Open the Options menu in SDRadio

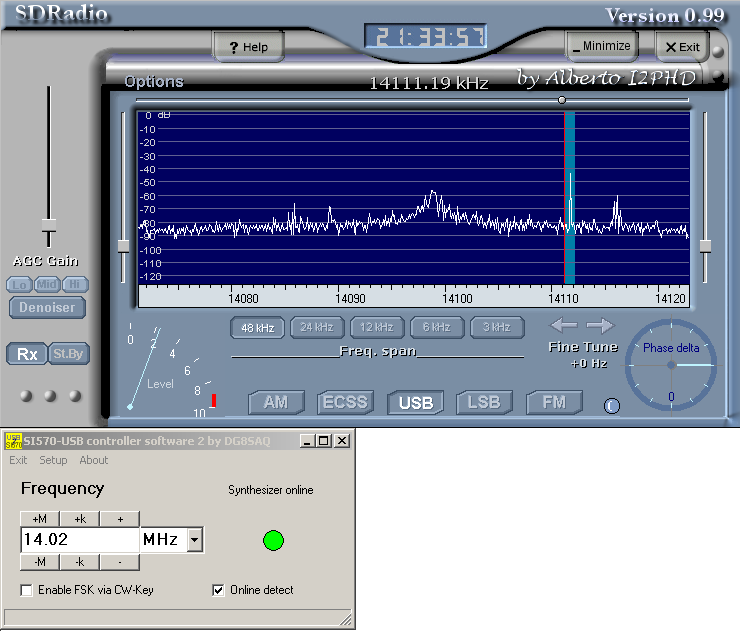154,82
